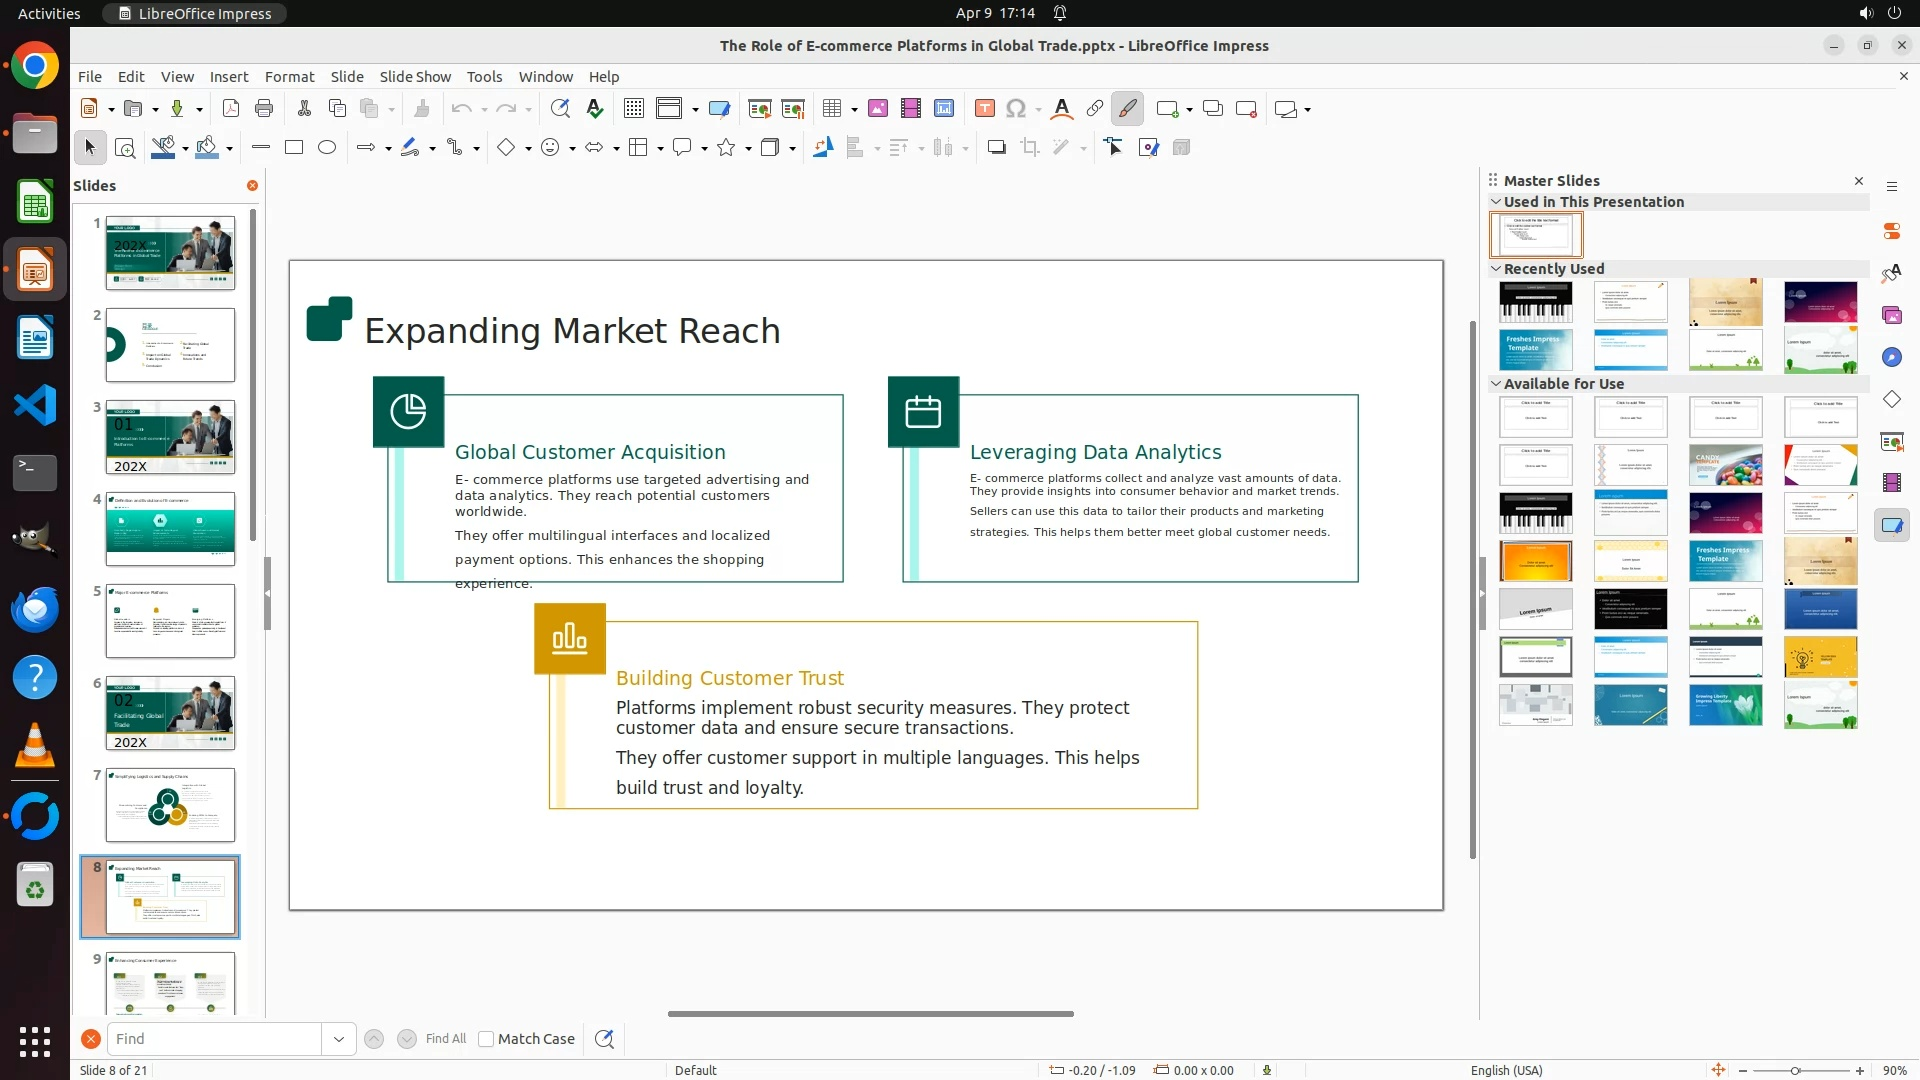Click the Insert Hyperlink icon
1920x1080 pixels.
click(x=1095, y=108)
